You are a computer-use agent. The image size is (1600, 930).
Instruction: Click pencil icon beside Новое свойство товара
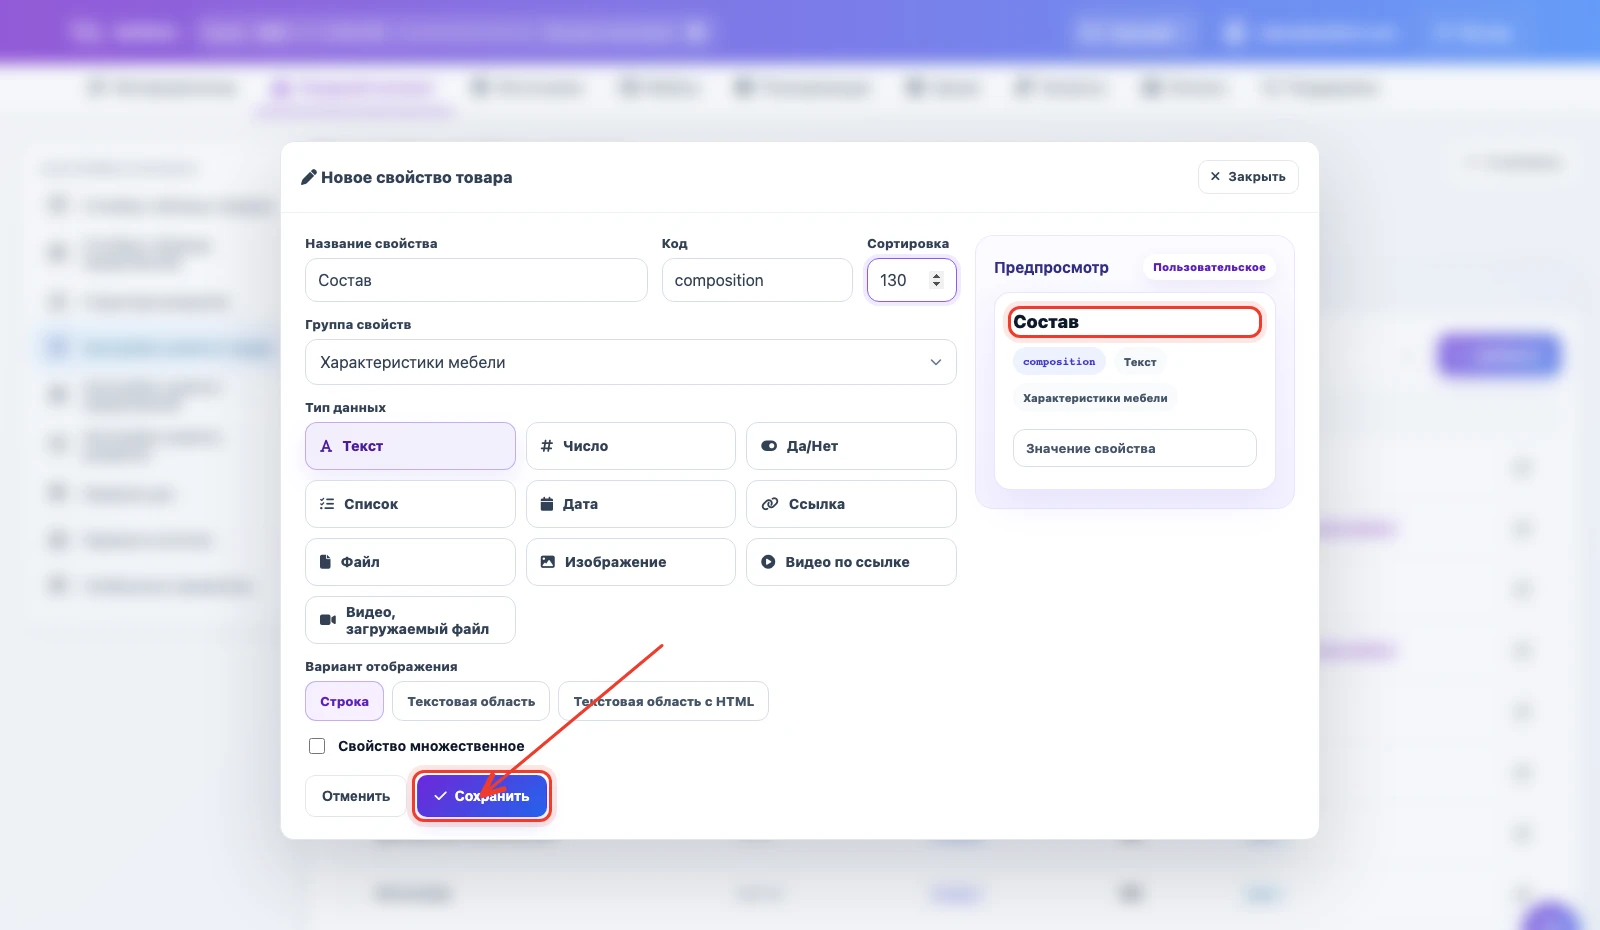tap(309, 177)
